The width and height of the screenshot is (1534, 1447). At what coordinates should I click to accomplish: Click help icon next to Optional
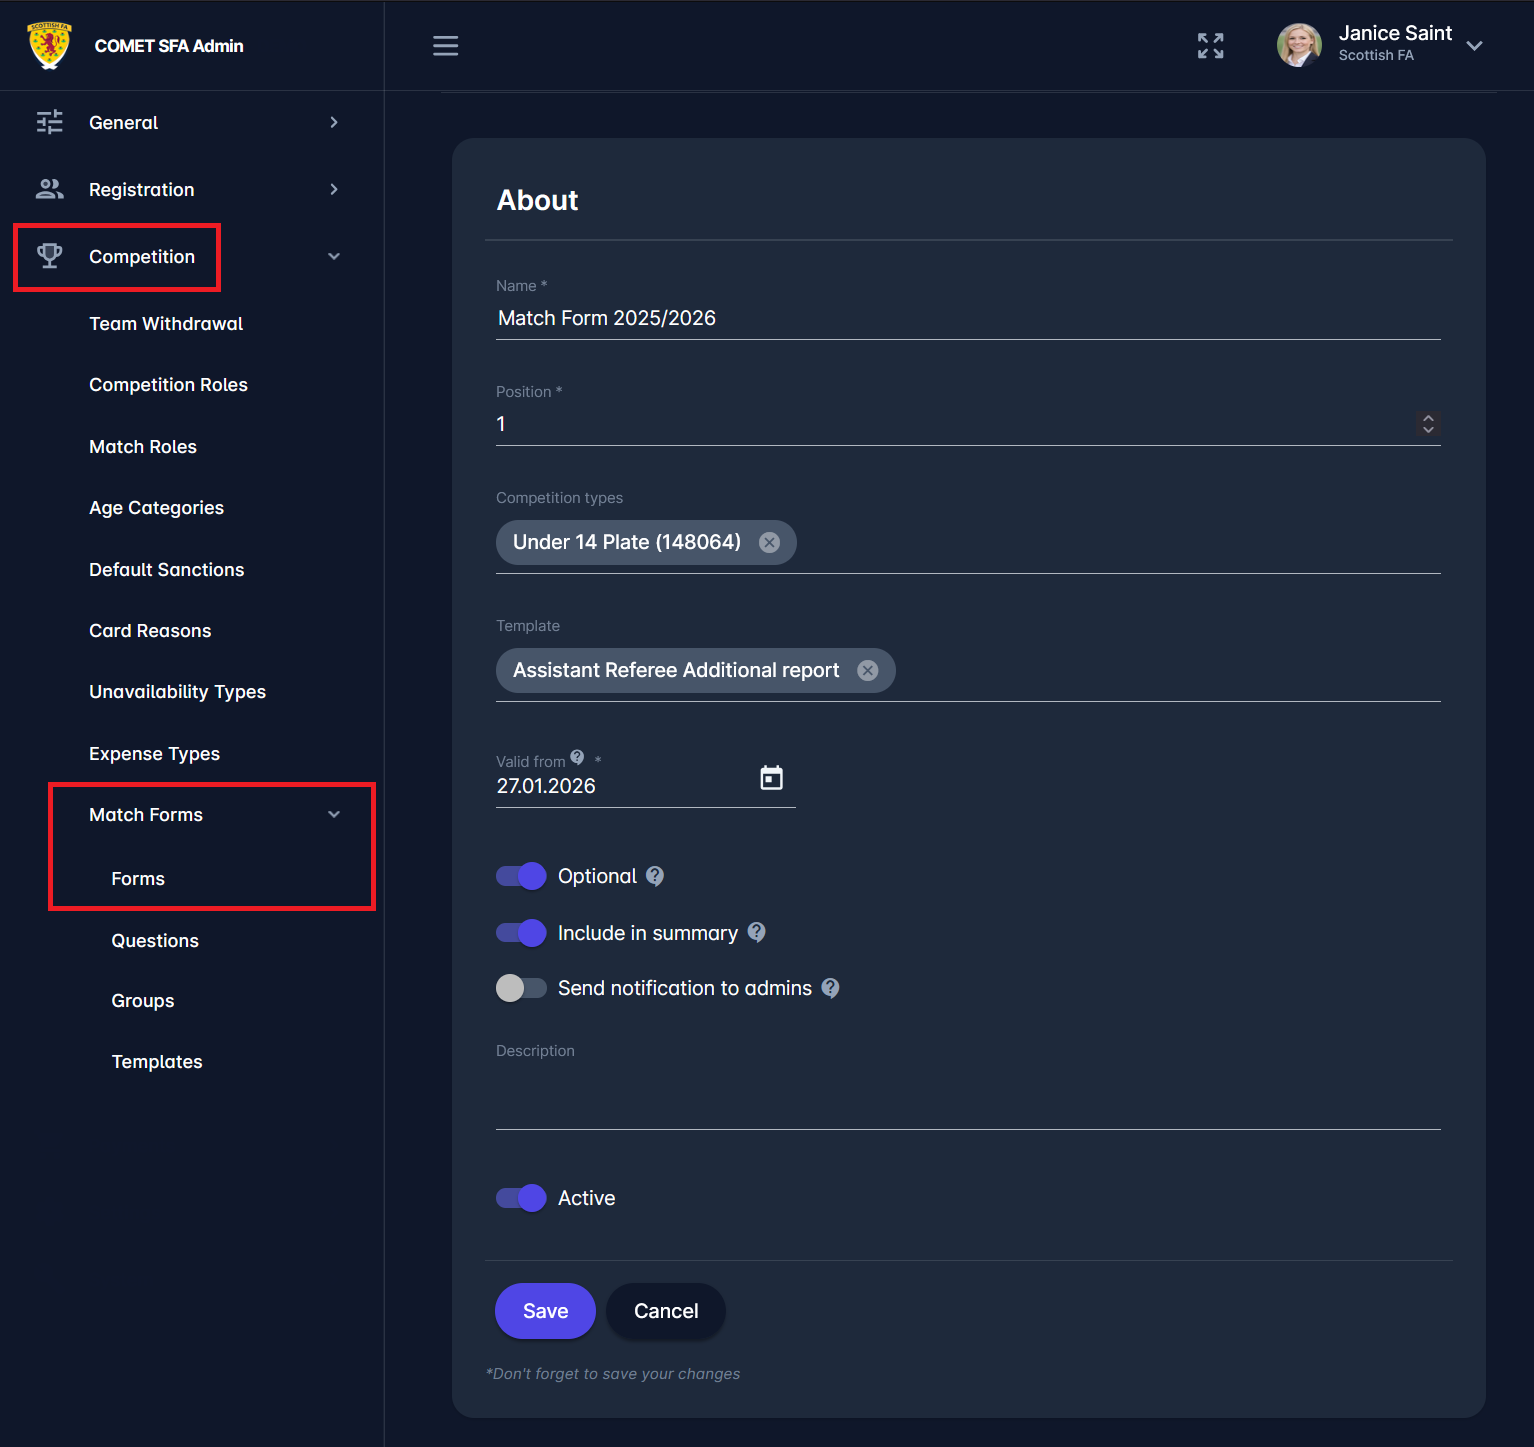tap(655, 876)
